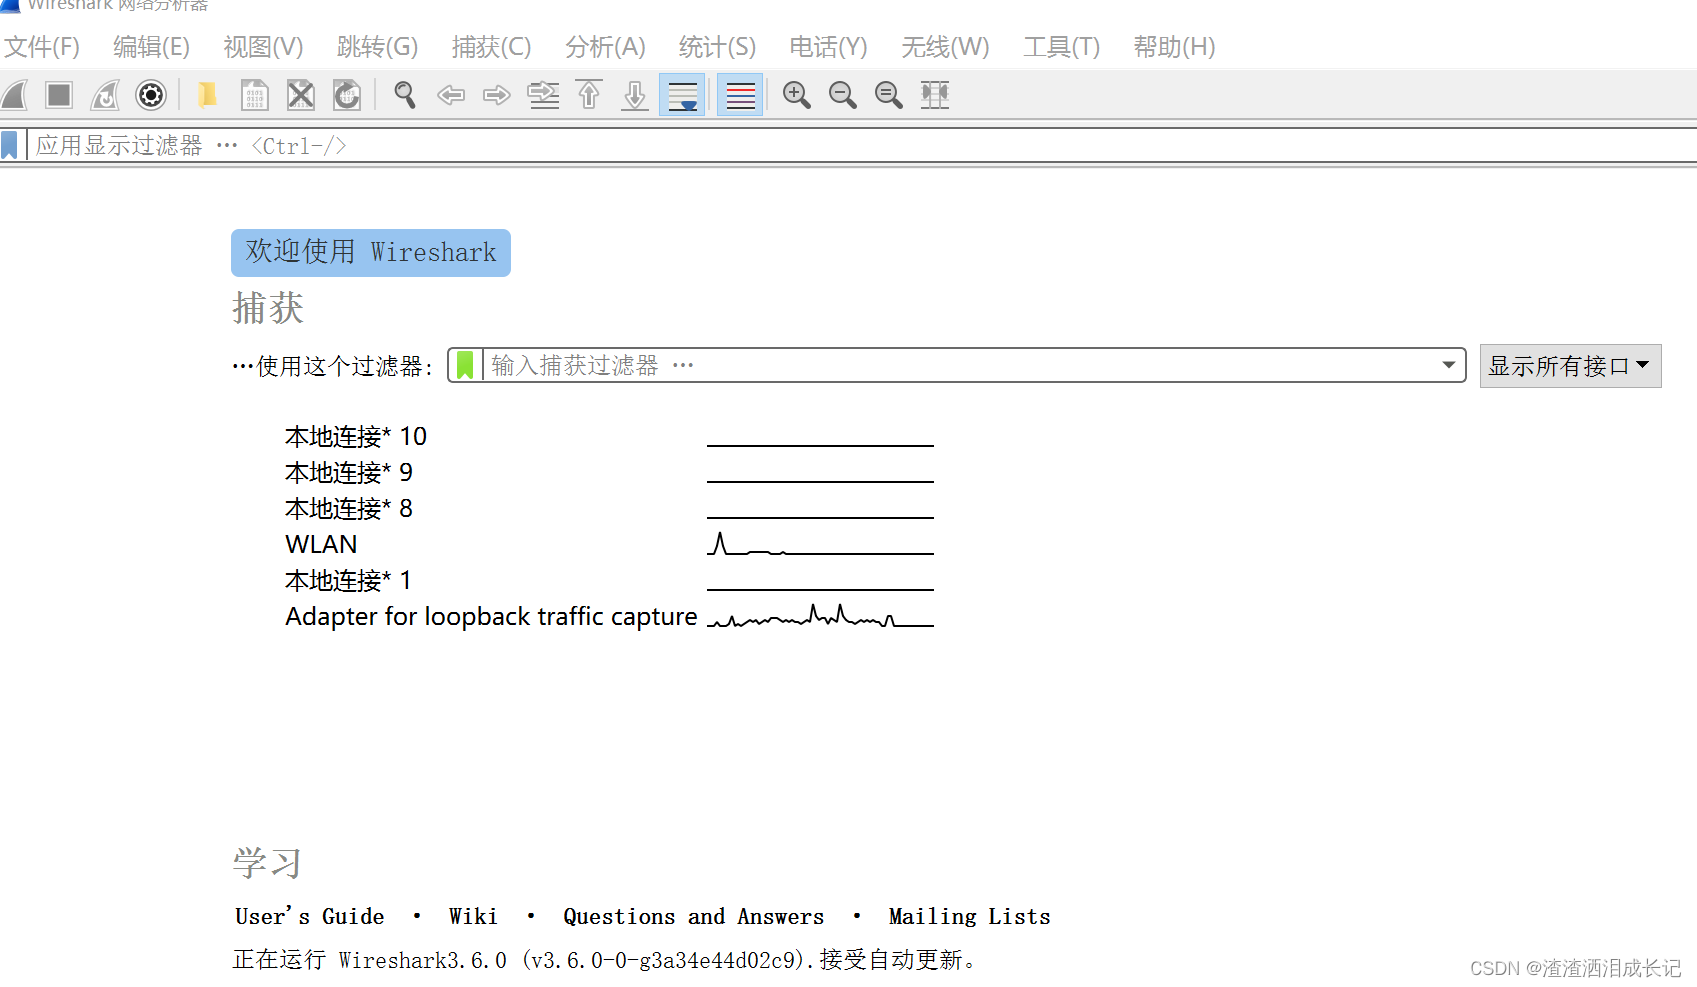Open the 视图(V) menu
The width and height of the screenshot is (1697, 987).
coord(263,47)
